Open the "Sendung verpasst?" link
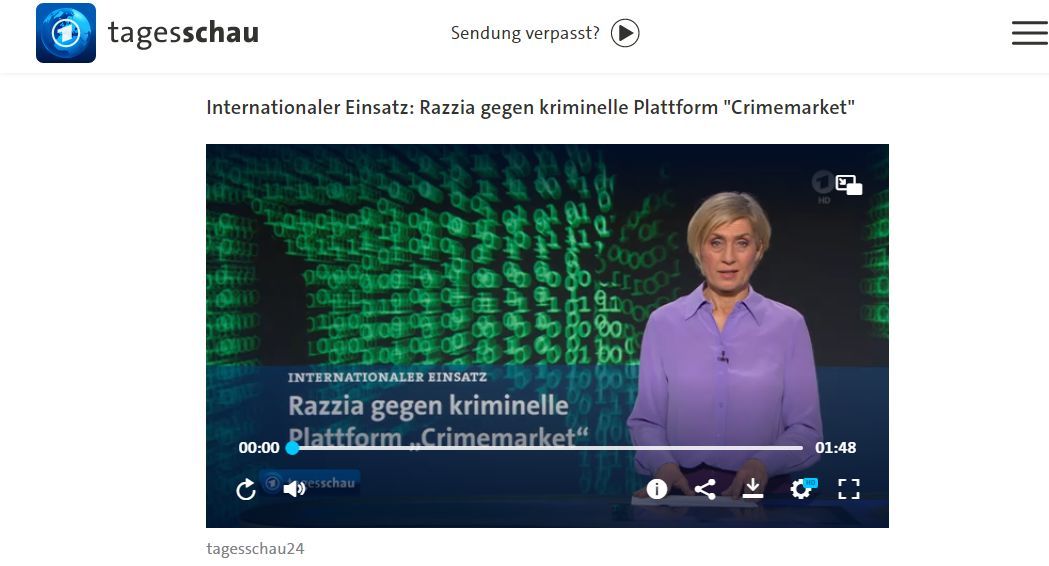 [x=525, y=33]
